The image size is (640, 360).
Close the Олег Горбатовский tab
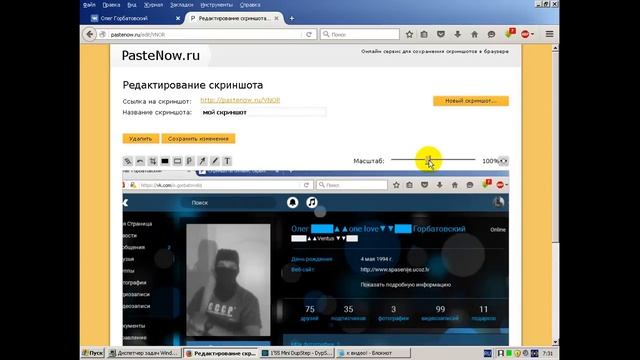pyautogui.click(x=178, y=18)
